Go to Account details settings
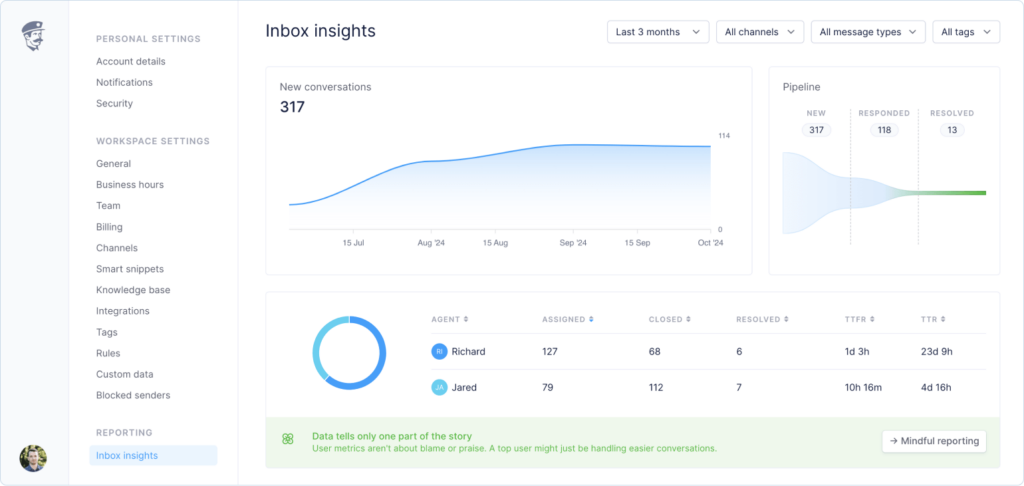 (131, 61)
